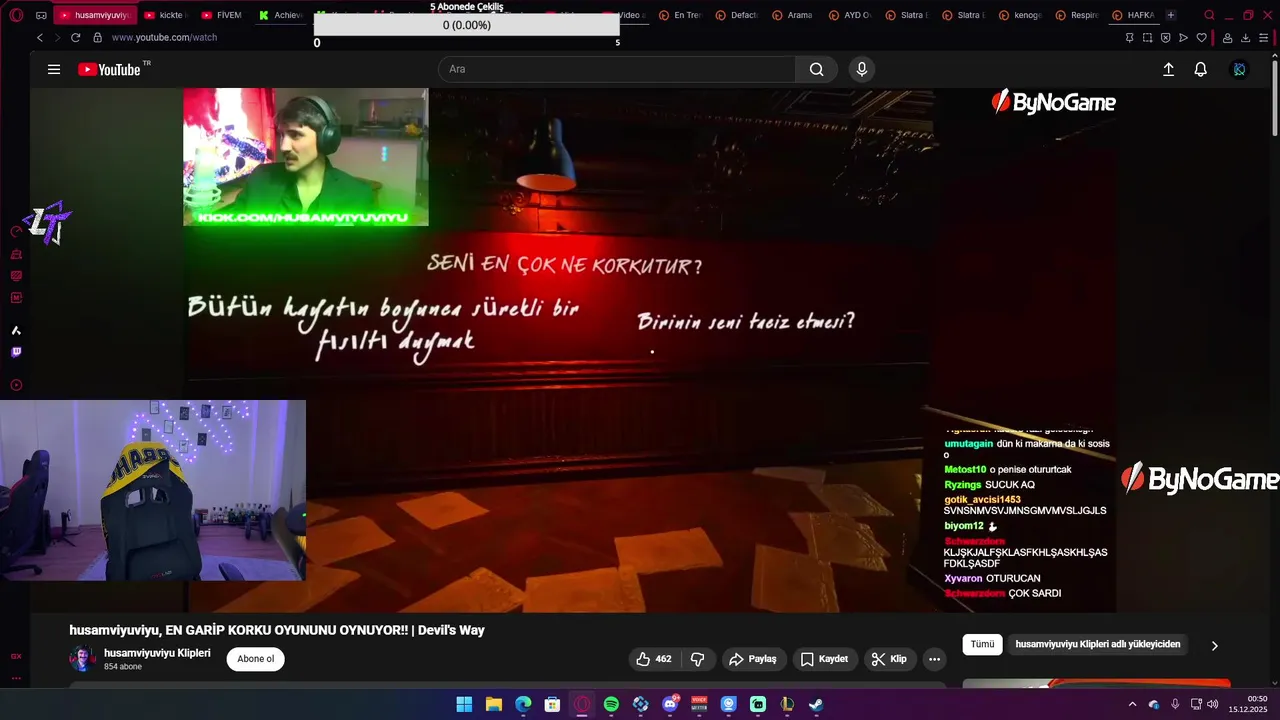The height and width of the screenshot is (720, 1280).
Task: Open the player/send arrow toolbar icon
Action: click(x=1183, y=37)
